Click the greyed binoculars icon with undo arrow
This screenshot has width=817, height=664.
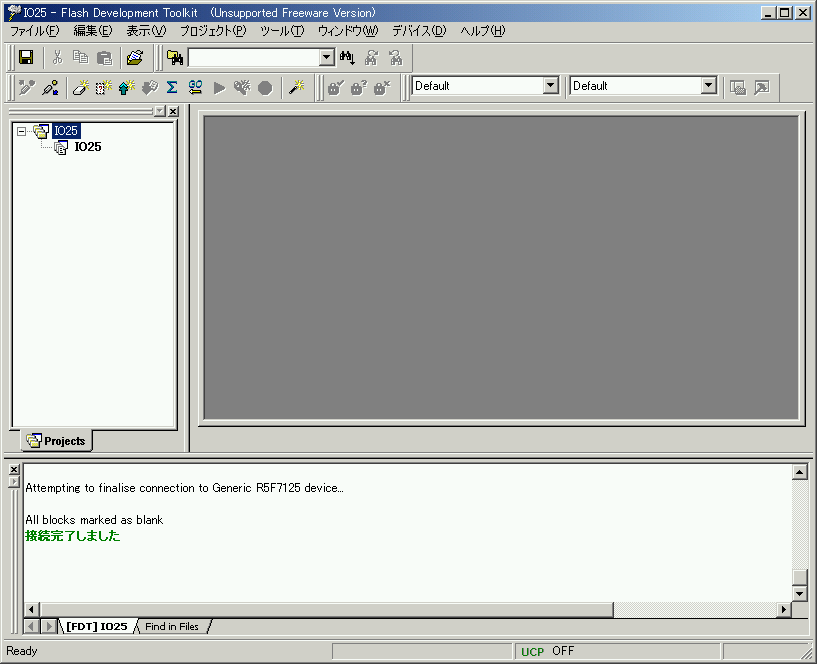tap(395, 57)
